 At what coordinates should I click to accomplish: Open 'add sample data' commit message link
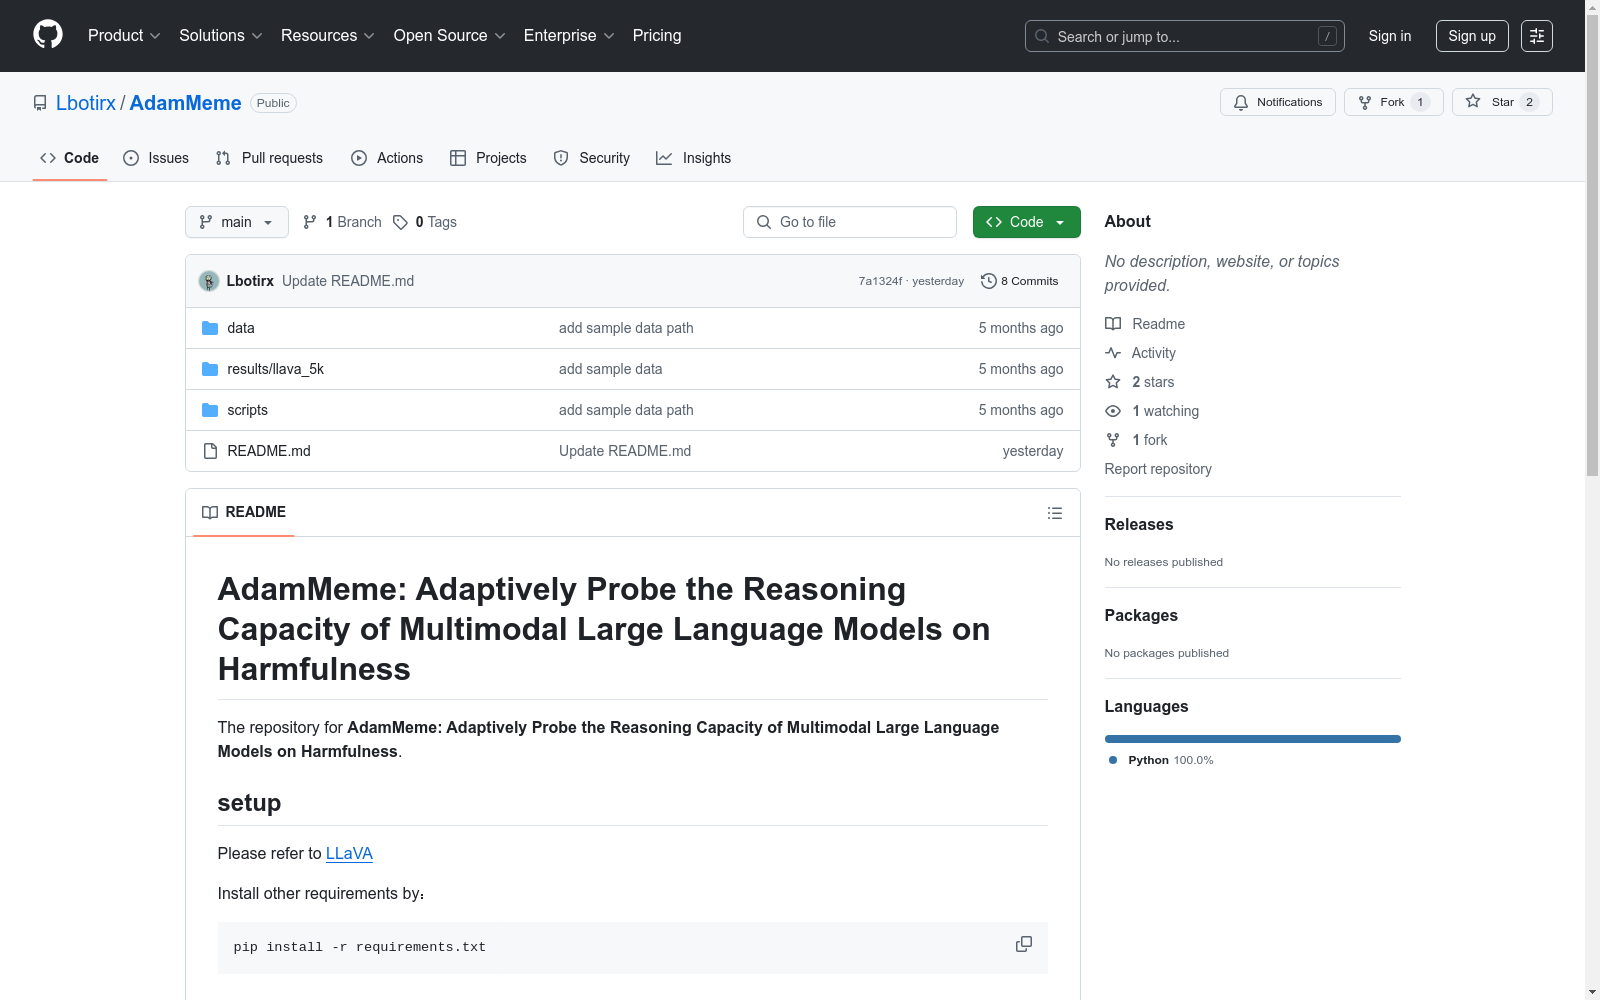[611, 369]
